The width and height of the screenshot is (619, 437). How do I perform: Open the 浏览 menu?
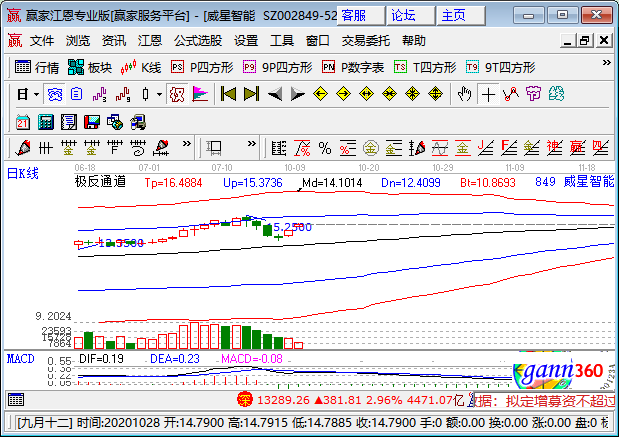coord(78,41)
